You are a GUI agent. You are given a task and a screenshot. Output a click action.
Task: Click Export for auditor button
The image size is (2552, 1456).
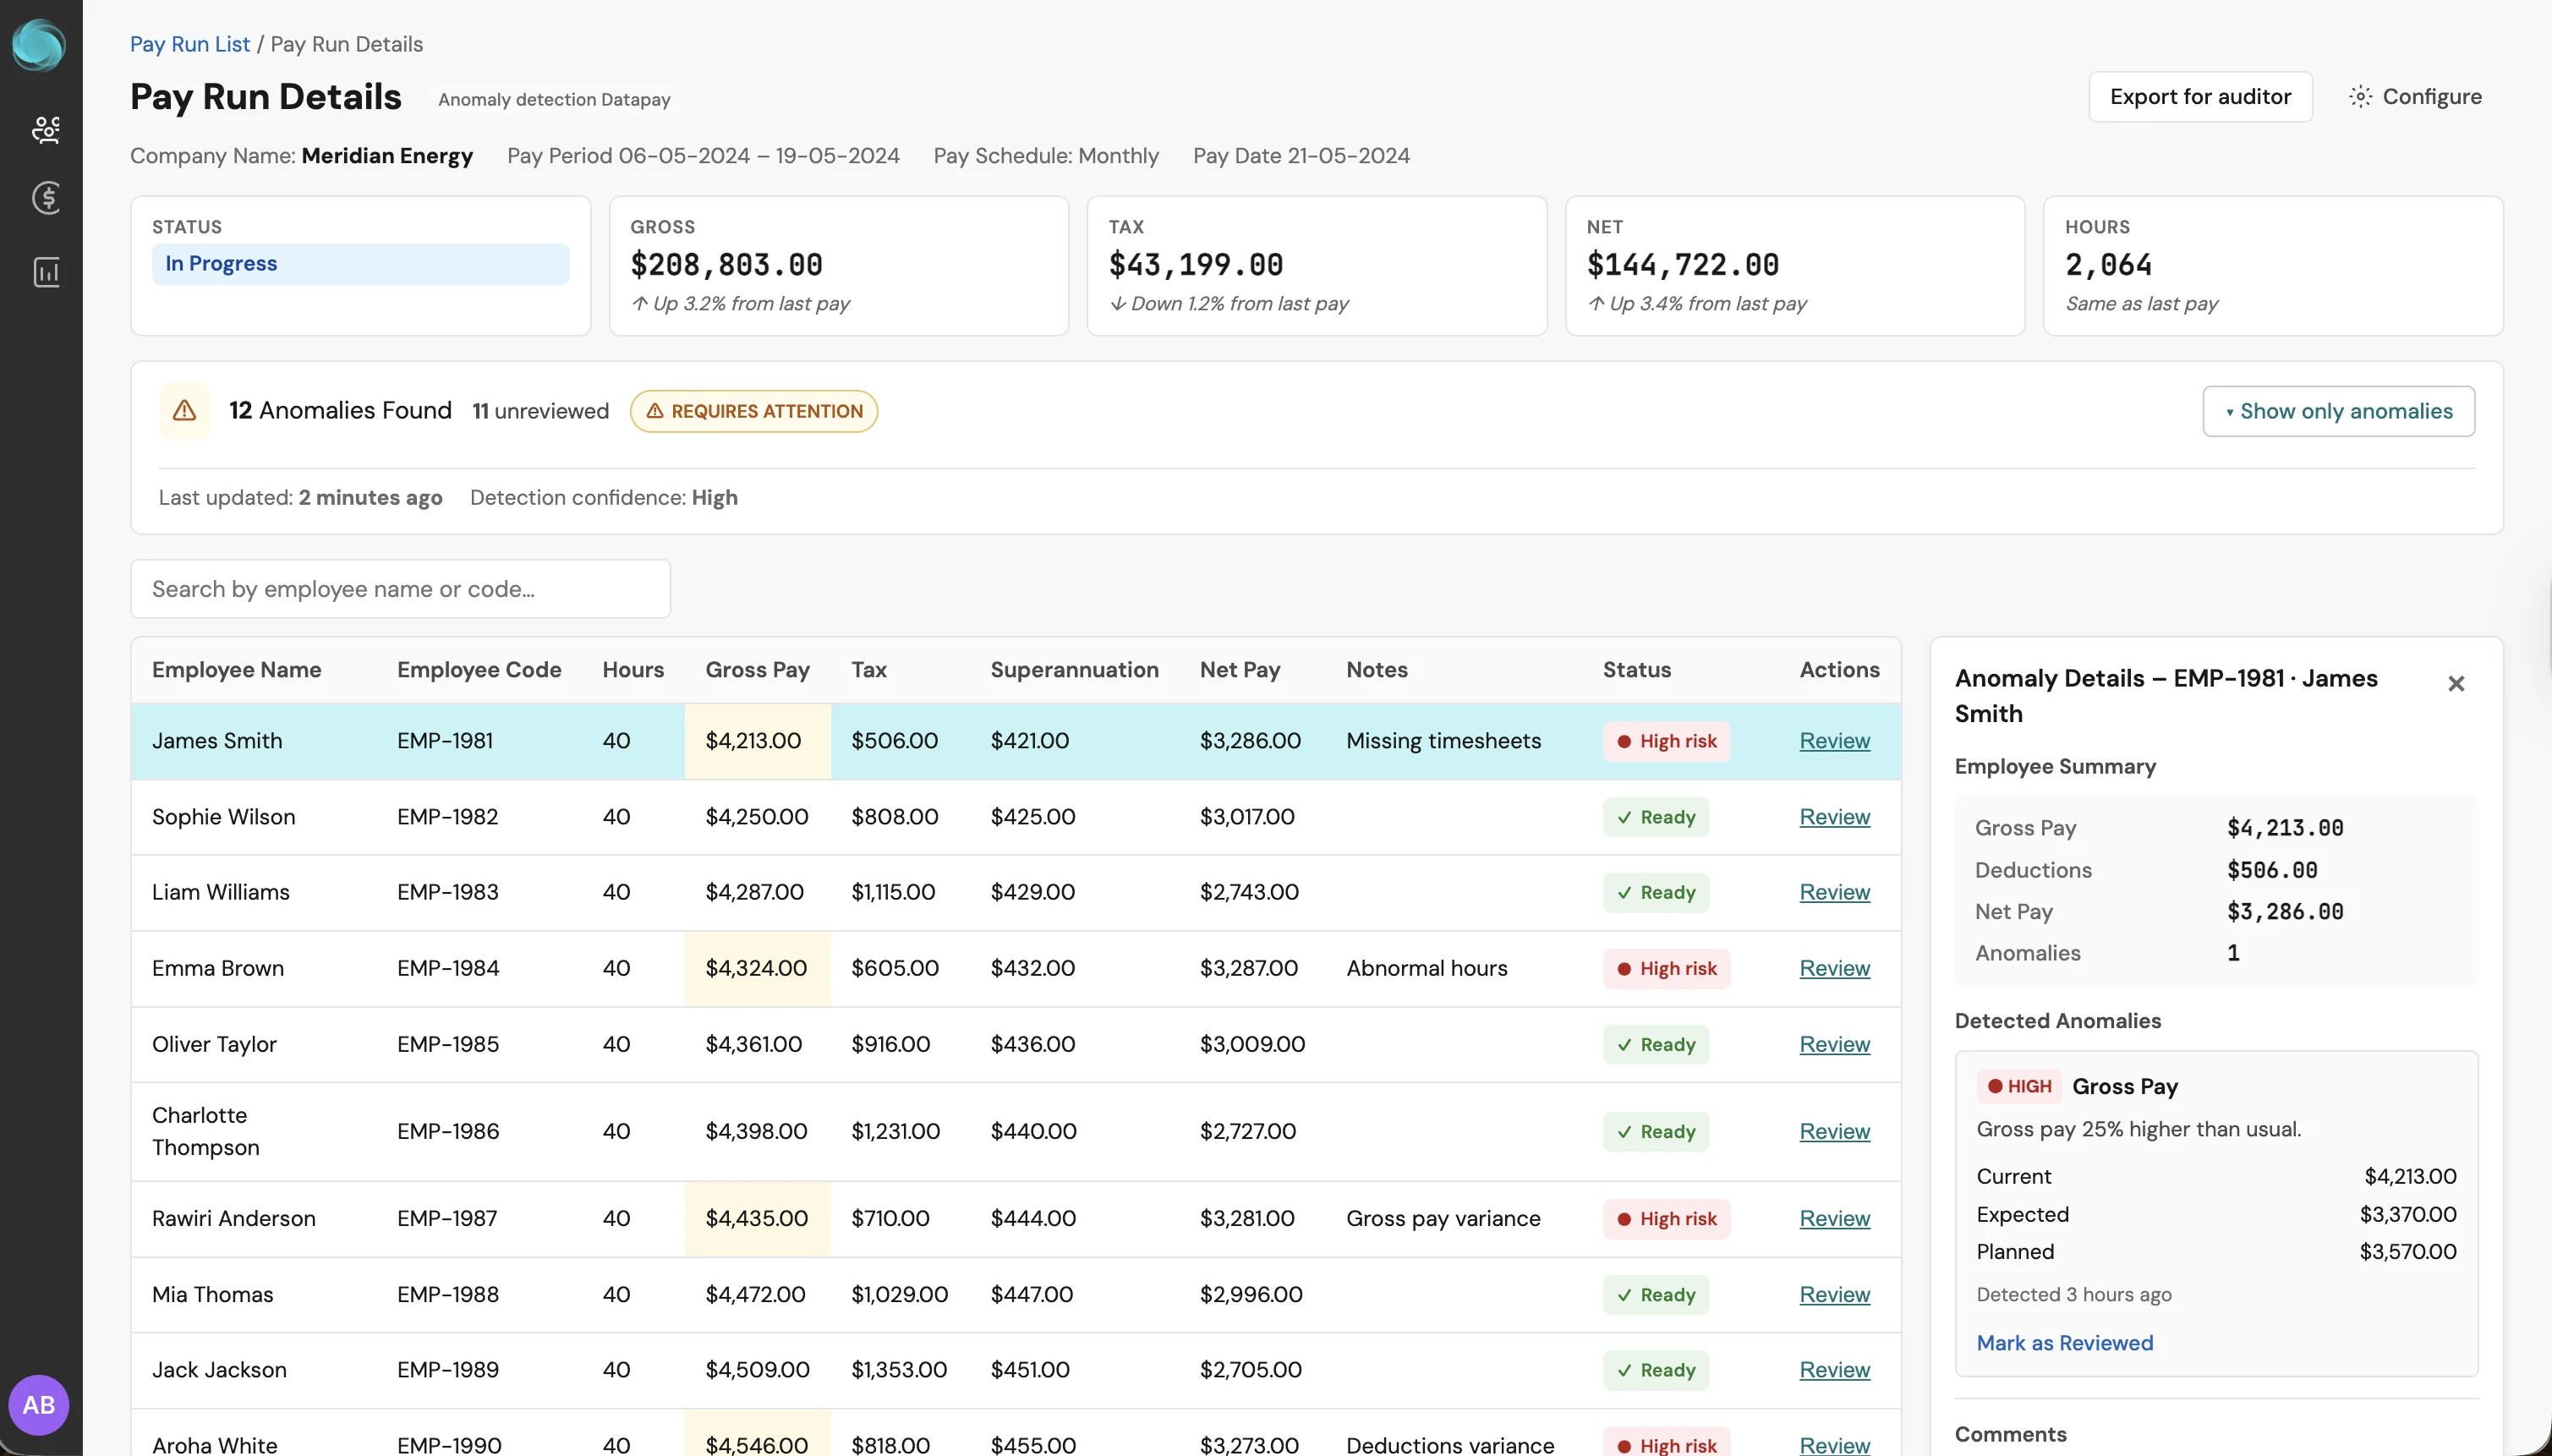pos(2200,97)
